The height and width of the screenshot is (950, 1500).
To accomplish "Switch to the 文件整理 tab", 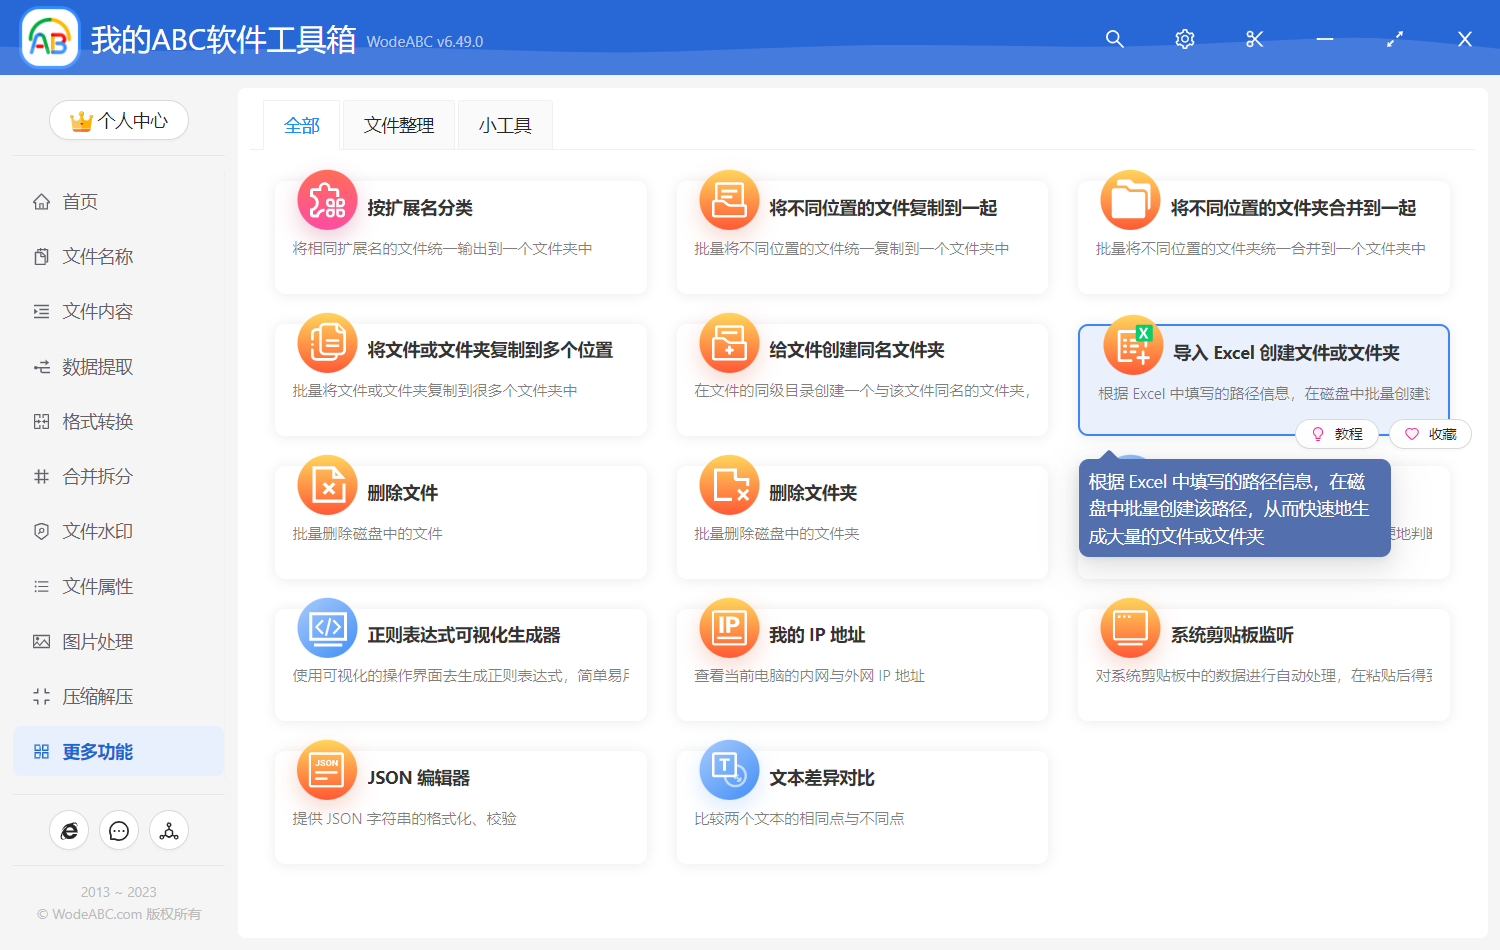I will point(398,124).
